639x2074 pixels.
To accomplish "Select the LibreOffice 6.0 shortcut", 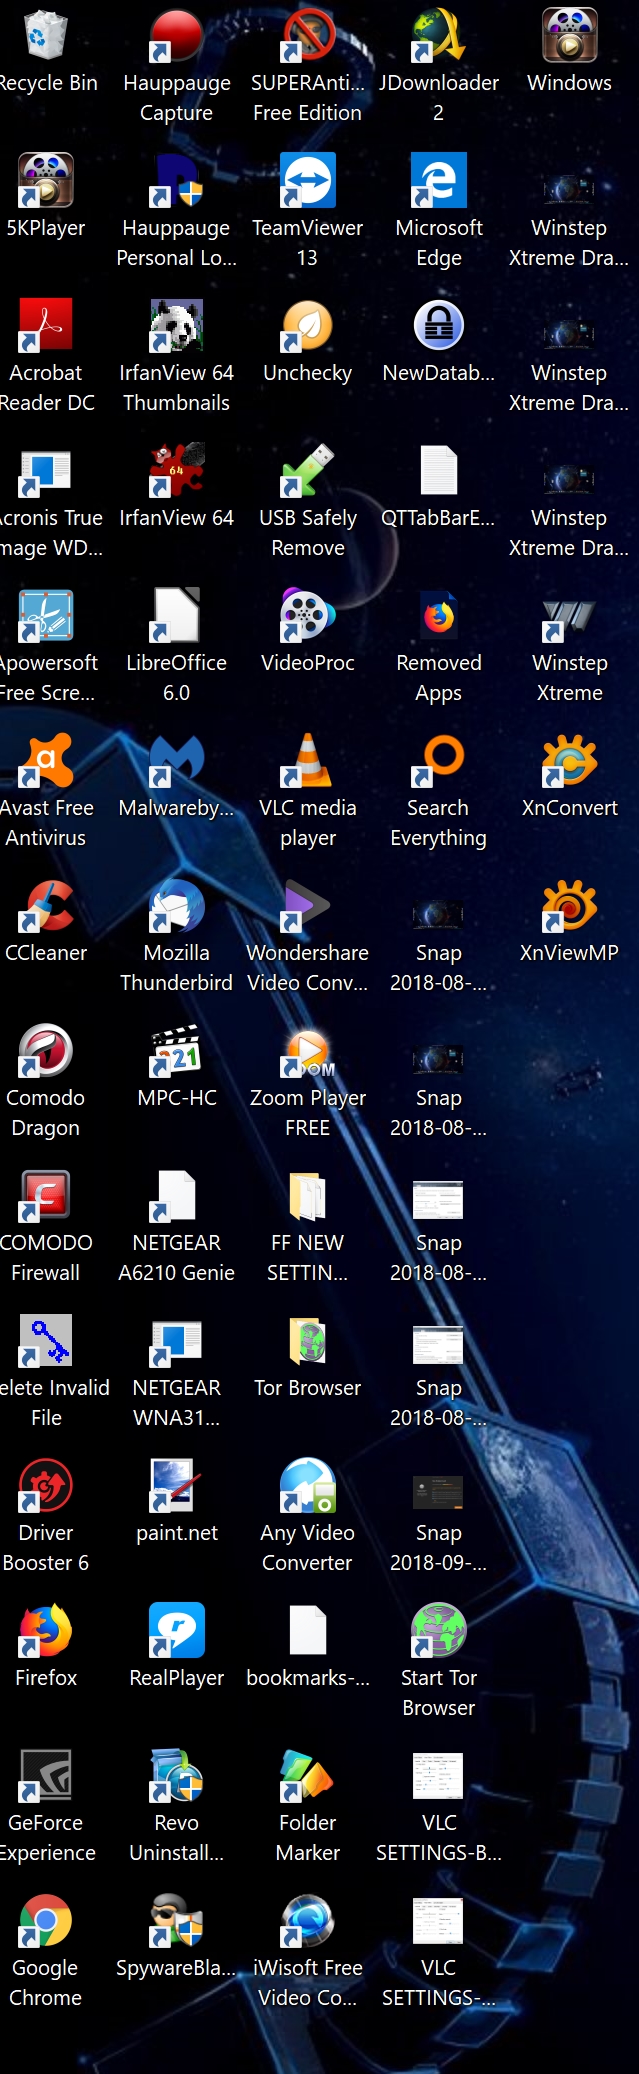I will tap(176, 617).
